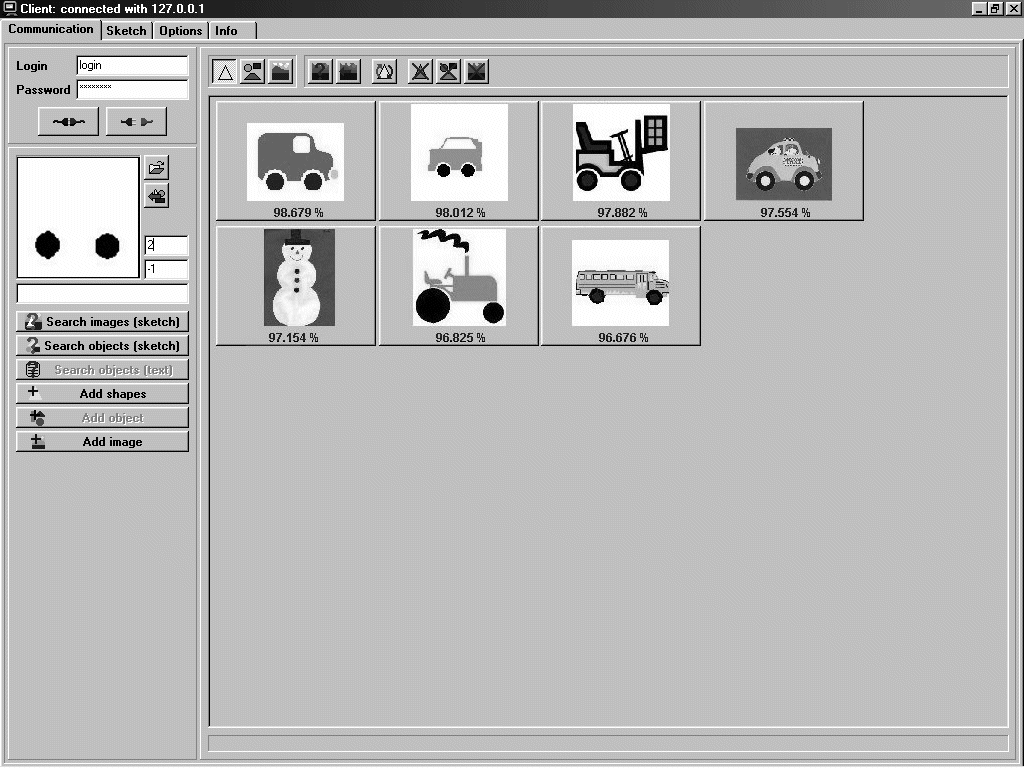Click the rotating triangle refresh icon

[x=384, y=72]
